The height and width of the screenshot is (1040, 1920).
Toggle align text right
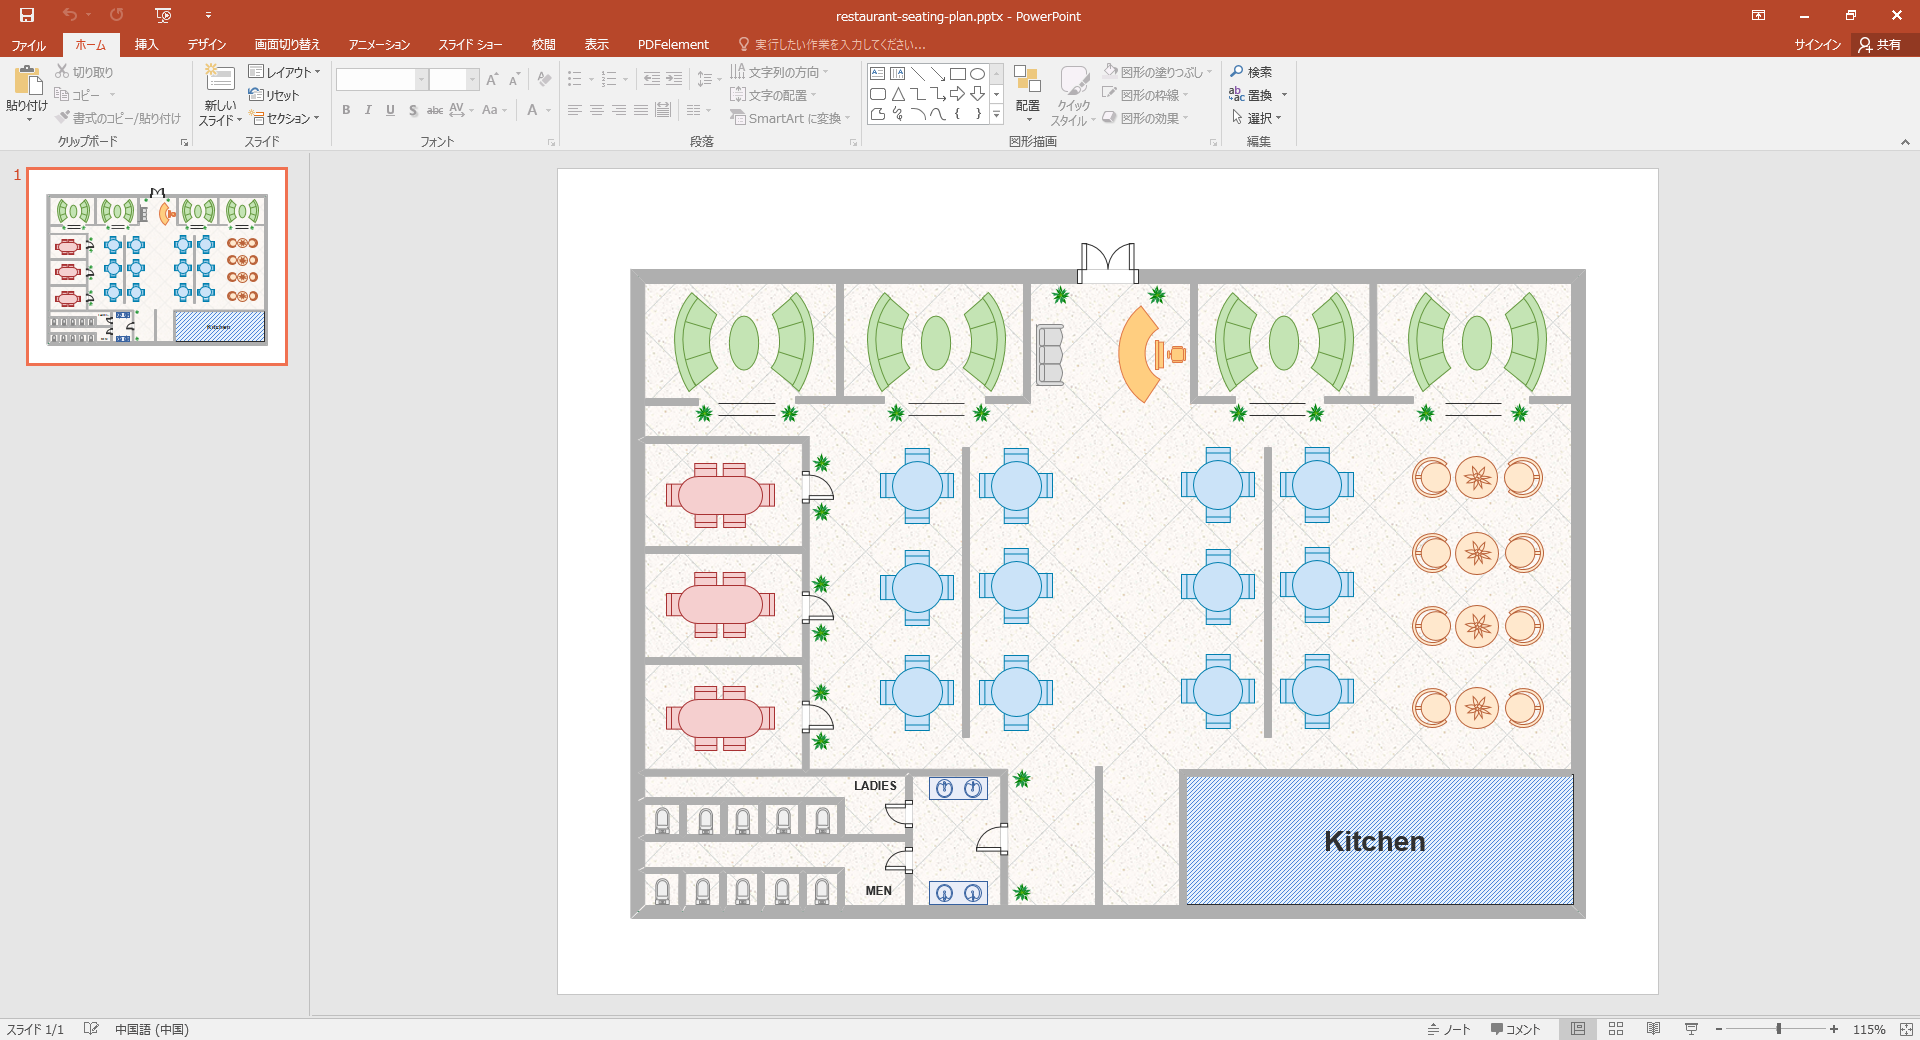pyautogui.click(x=619, y=110)
